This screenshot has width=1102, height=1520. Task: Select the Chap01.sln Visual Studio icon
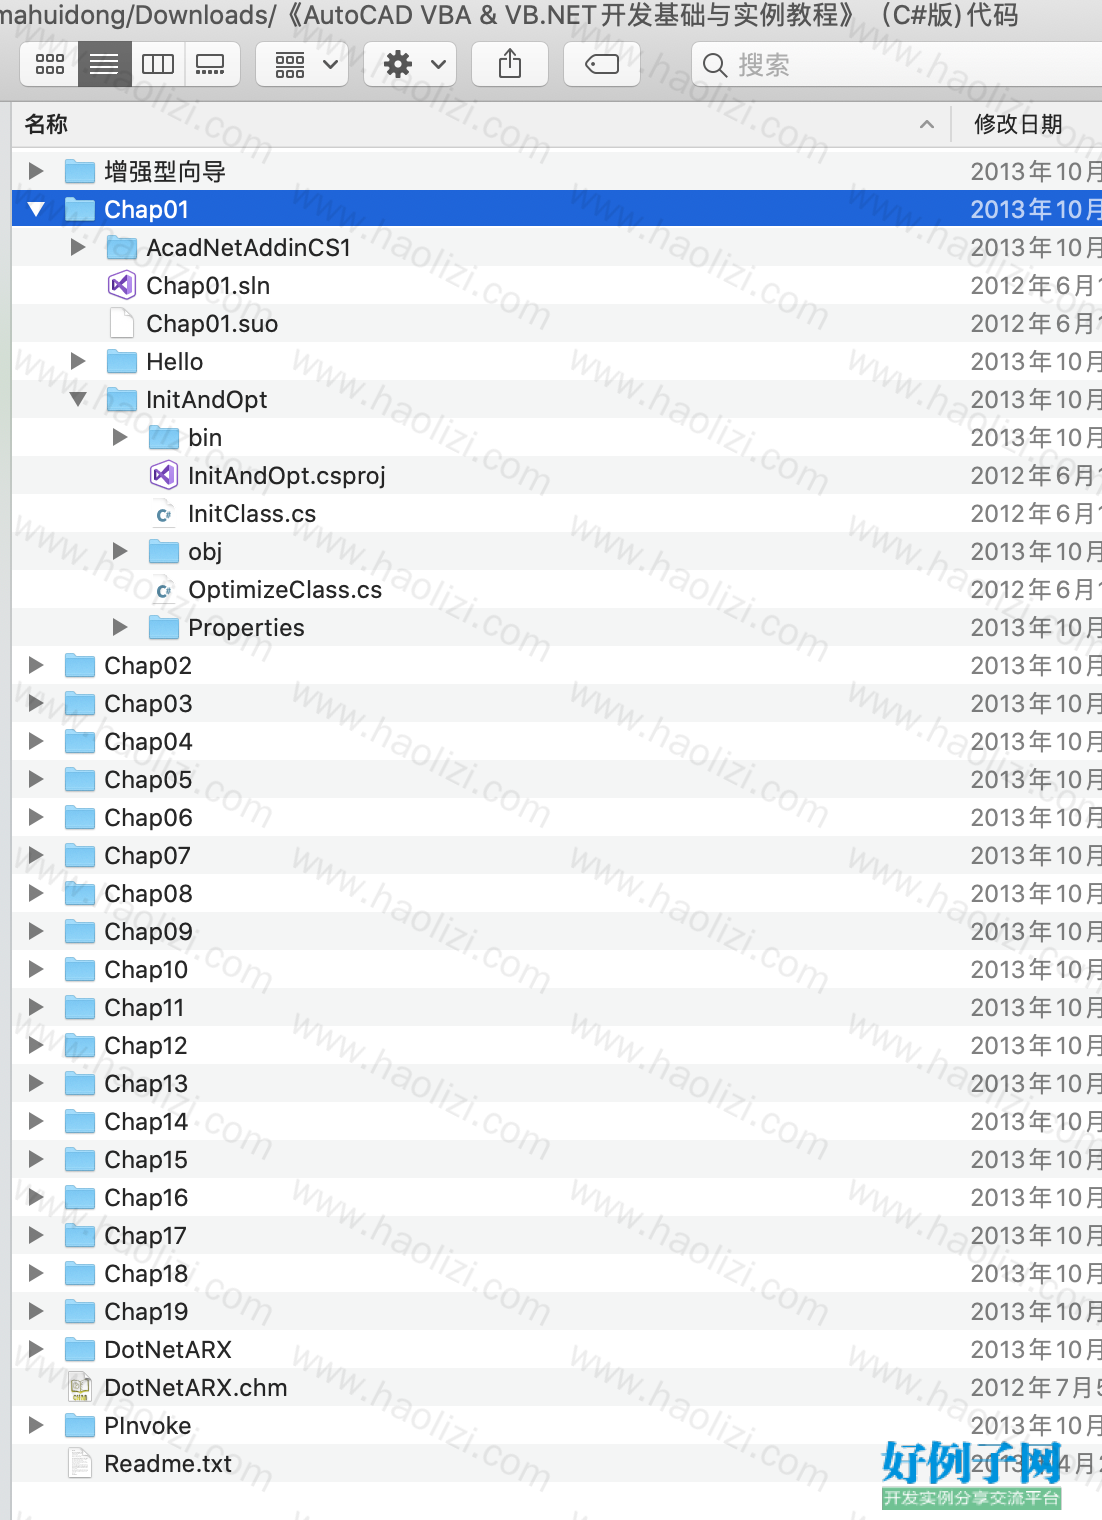[121, 285]
